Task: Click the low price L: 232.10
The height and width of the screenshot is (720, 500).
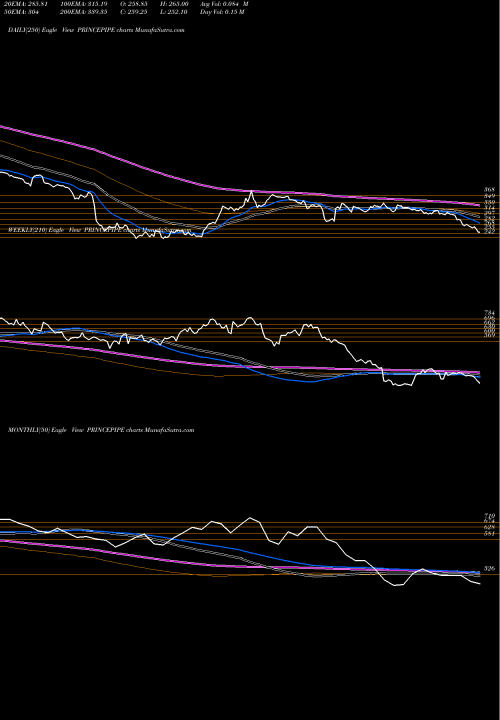Action: [x=173, y=12]
